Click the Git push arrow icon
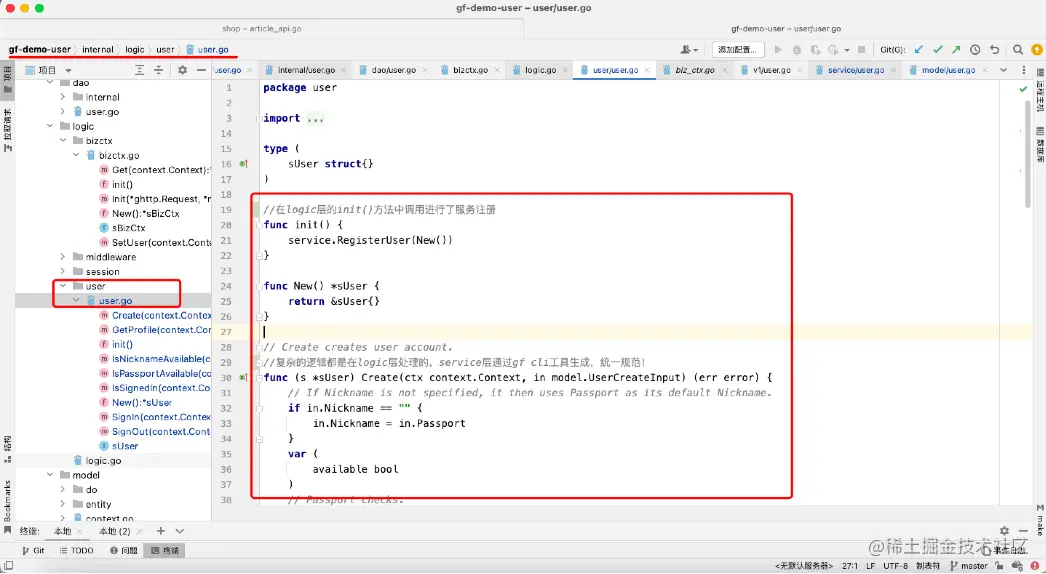Screen dimensions: 1046x574 (956, 49)
